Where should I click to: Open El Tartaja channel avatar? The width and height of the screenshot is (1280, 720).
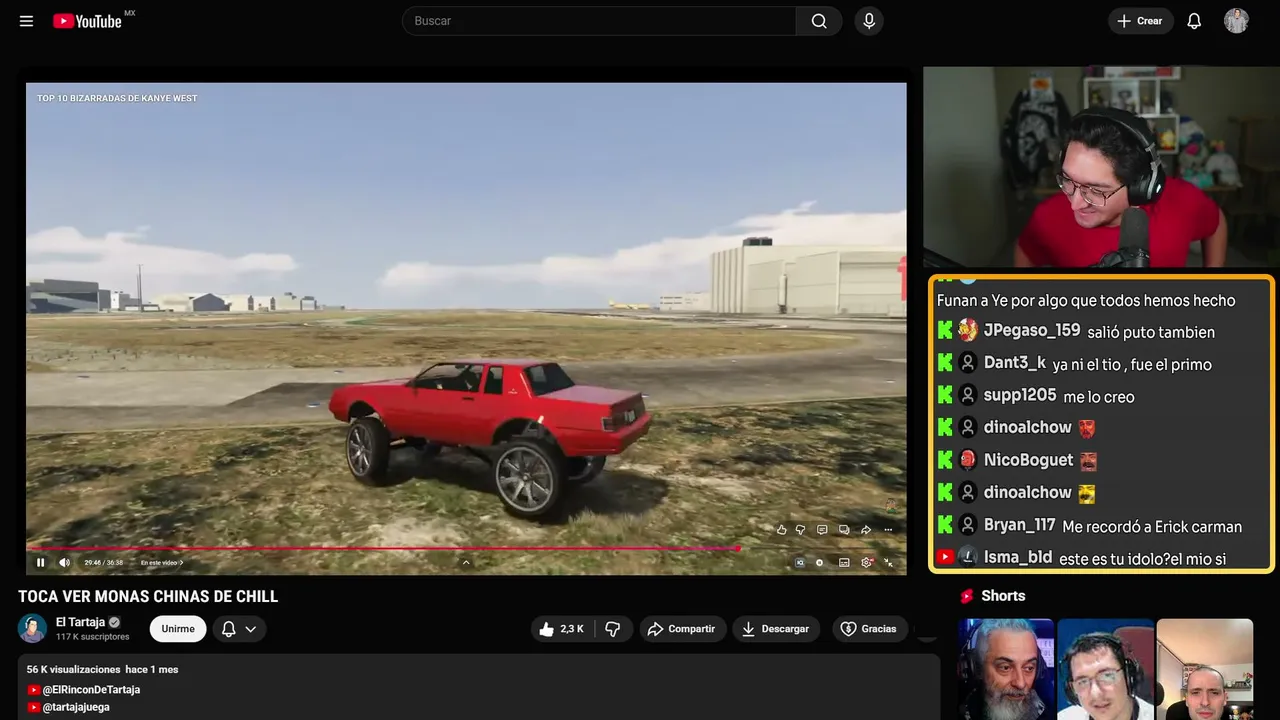click(33, 628)
